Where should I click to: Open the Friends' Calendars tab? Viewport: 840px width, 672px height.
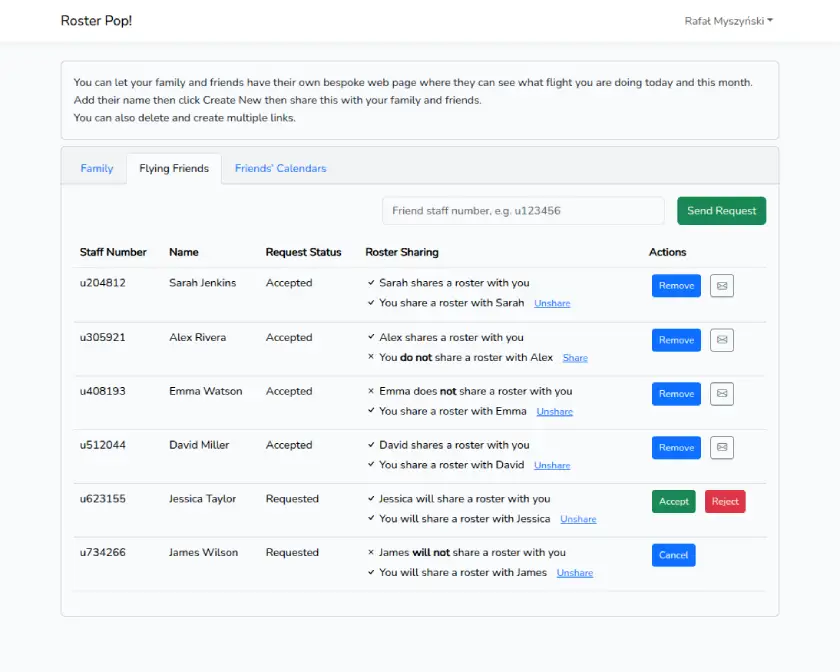[x=280, y=168]
